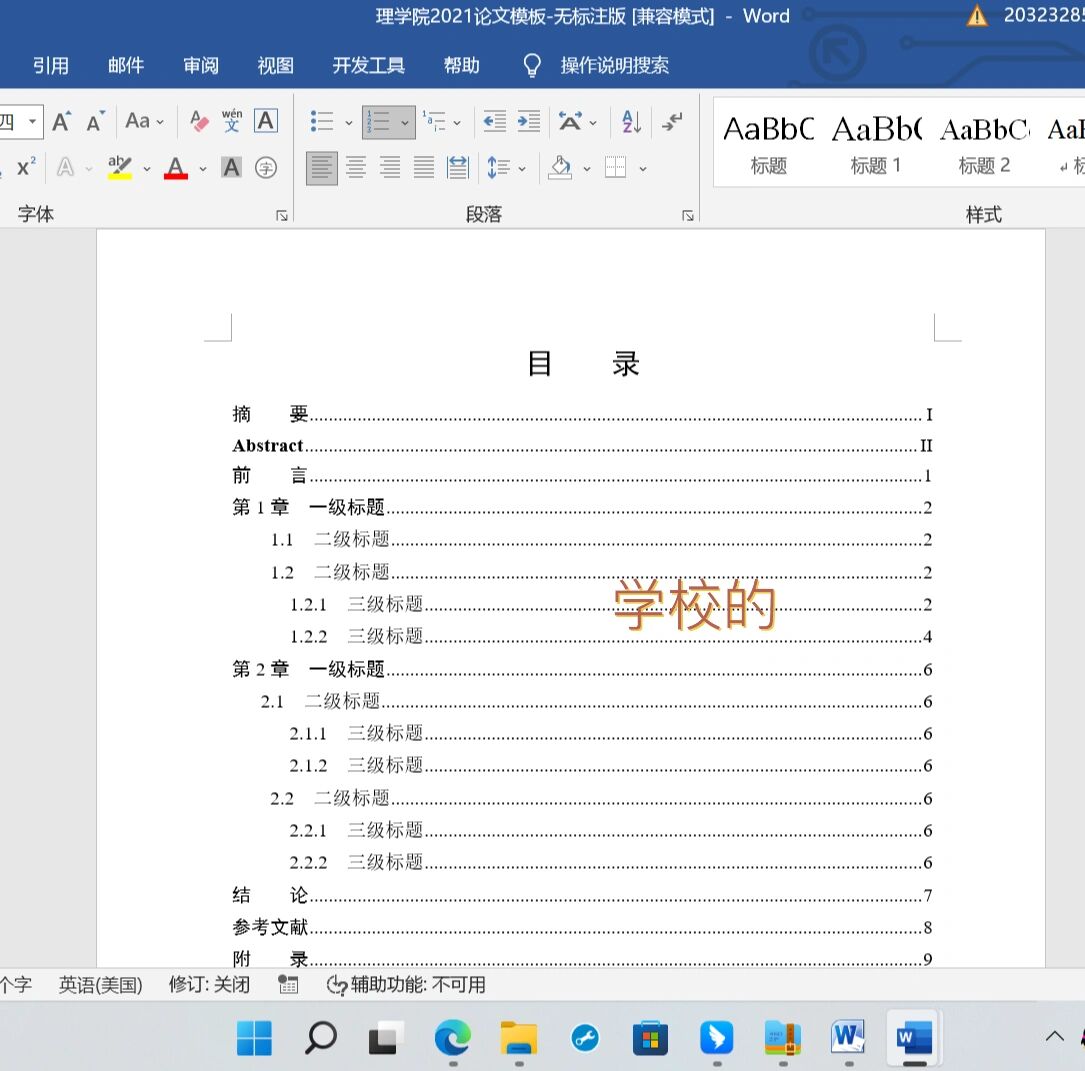The width and height of the screenshot is (1085, 1071).
Task: Click the Phonetic Guide wén icon
Action: [x=232, y=122]
